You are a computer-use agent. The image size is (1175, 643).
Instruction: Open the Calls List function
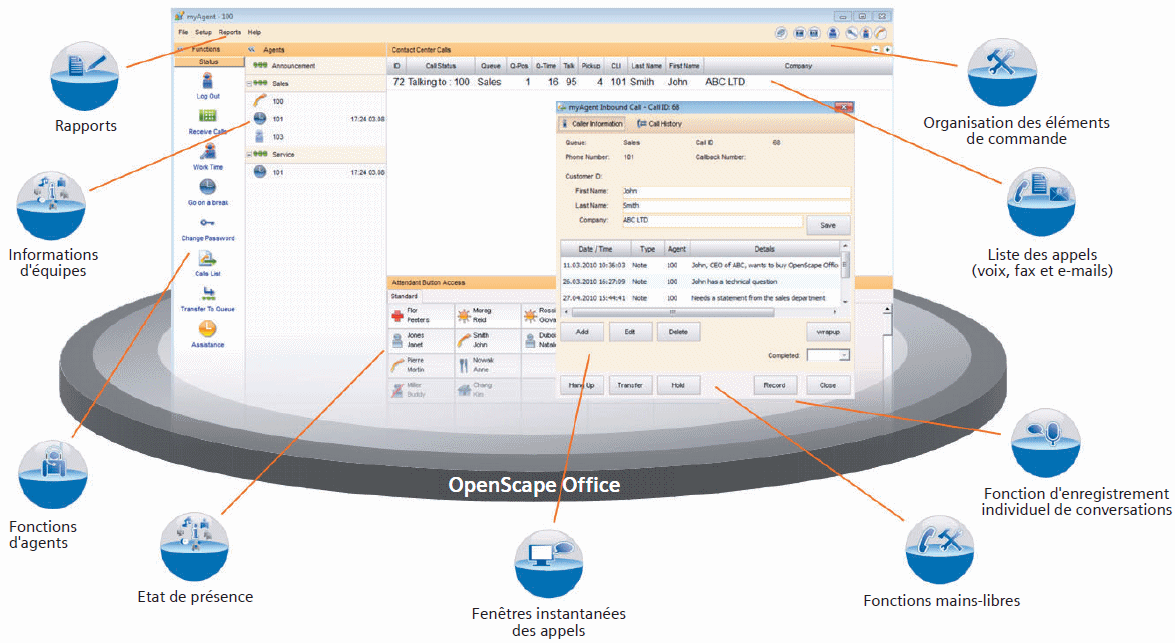coord(208,259)
